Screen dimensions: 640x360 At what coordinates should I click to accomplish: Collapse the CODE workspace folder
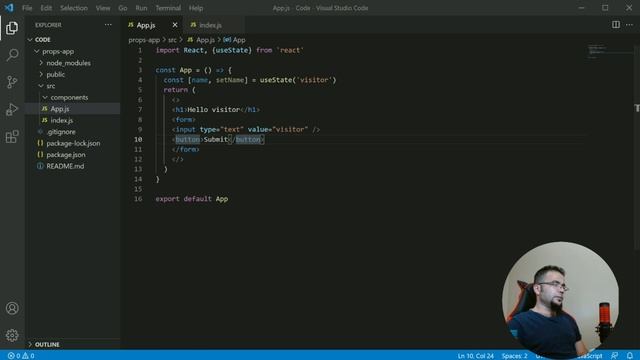click(x=30, y=40)
